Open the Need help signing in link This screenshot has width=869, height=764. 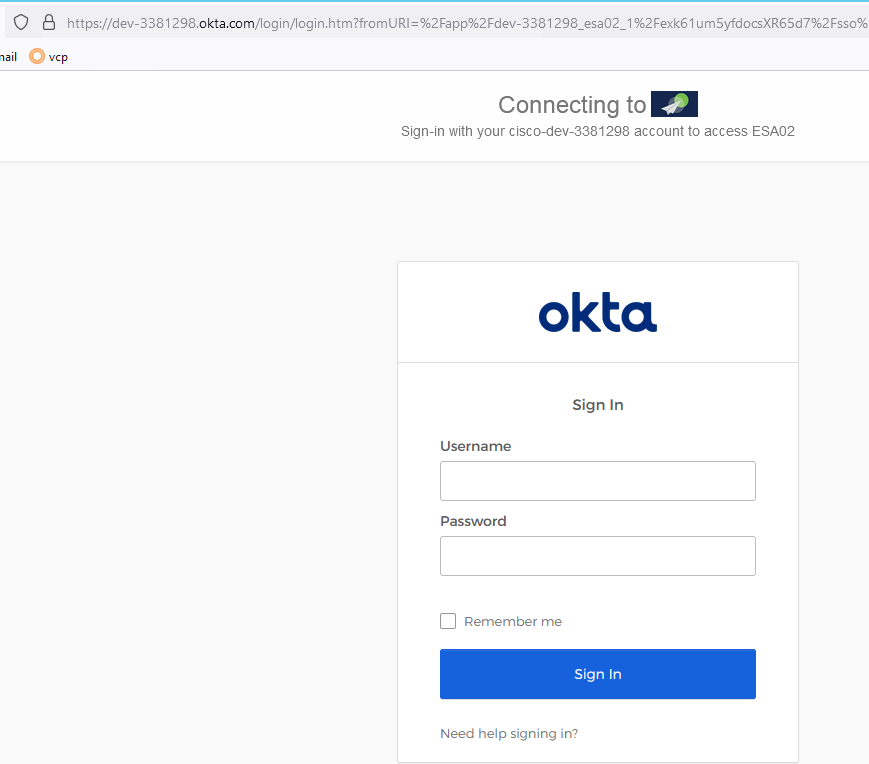(x=509, y=733)
